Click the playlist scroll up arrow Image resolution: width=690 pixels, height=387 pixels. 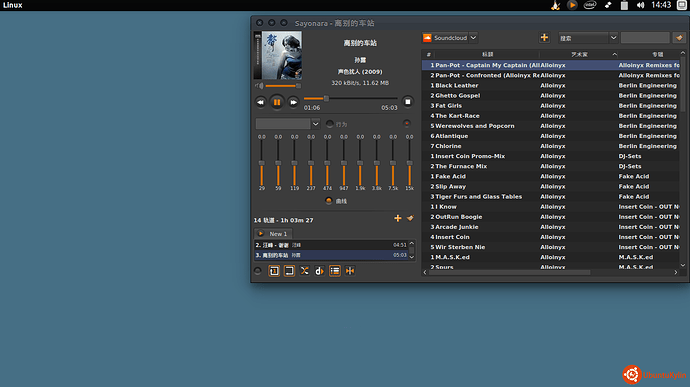click(412, 243)
